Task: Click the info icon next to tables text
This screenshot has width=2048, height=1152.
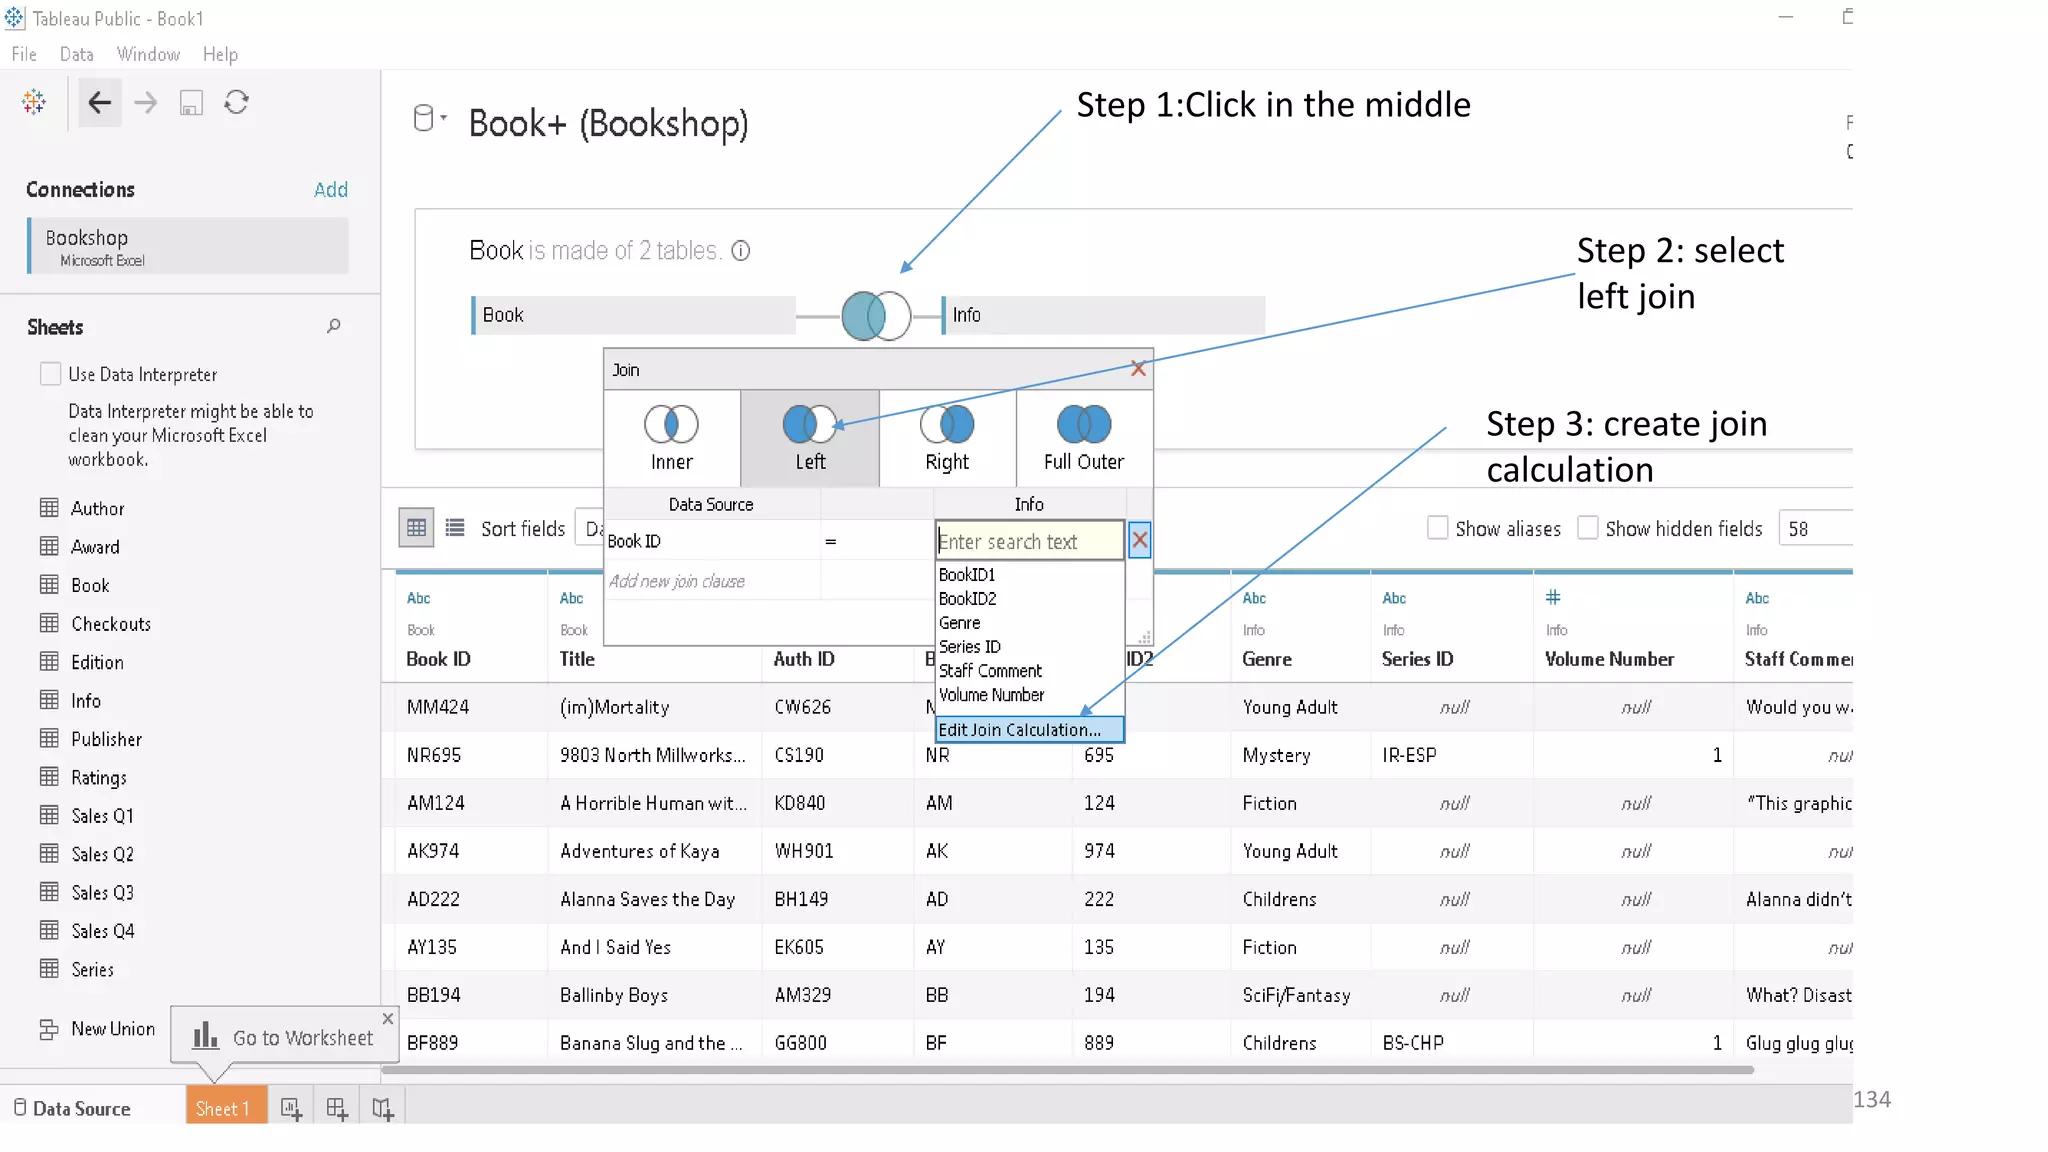Action: point(740,251)
